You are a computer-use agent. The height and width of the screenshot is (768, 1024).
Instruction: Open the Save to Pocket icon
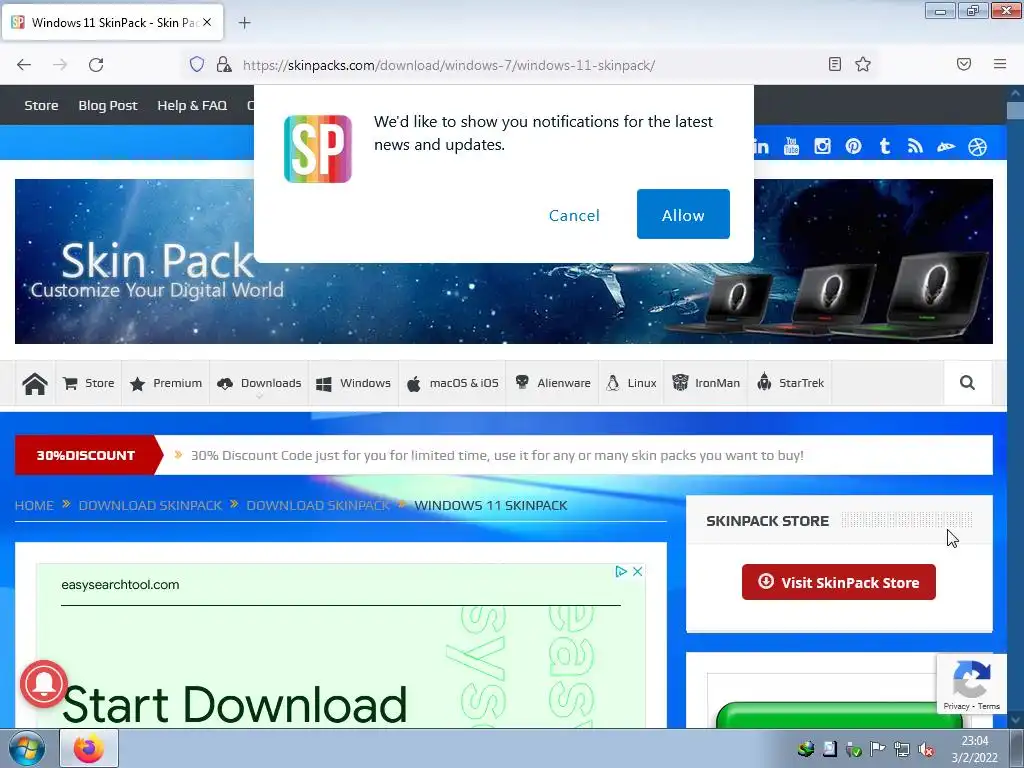tap(964, 64)
